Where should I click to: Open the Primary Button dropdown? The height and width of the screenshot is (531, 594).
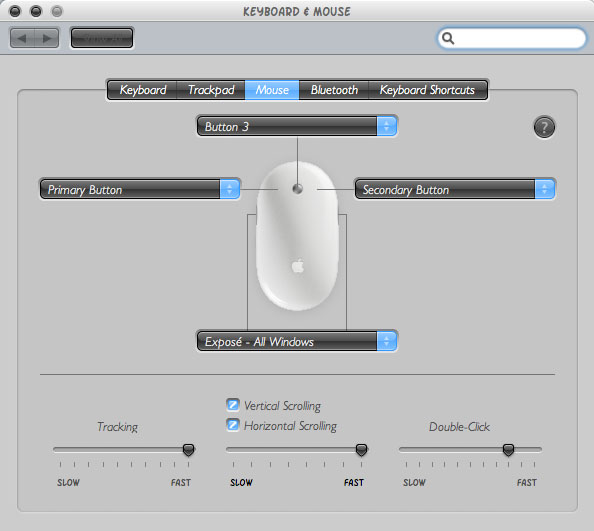(x=140, y=189)
